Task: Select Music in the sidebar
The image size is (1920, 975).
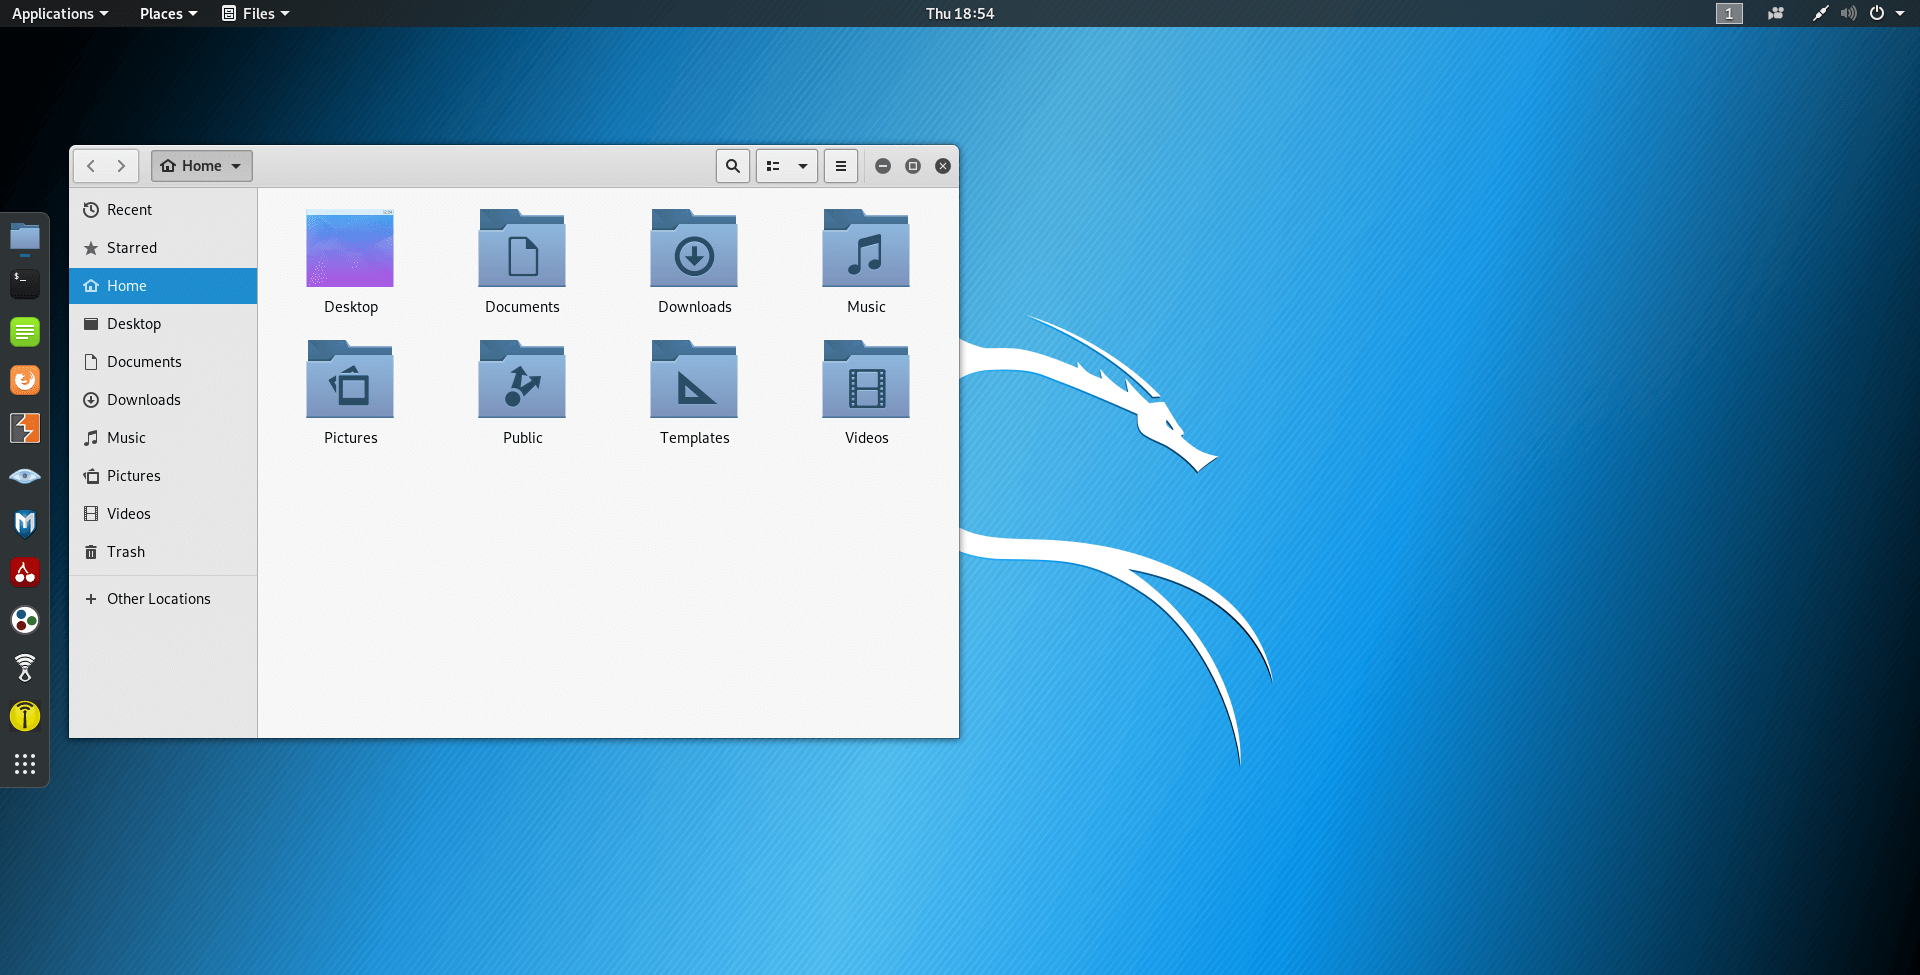Action: pos(163,438)
